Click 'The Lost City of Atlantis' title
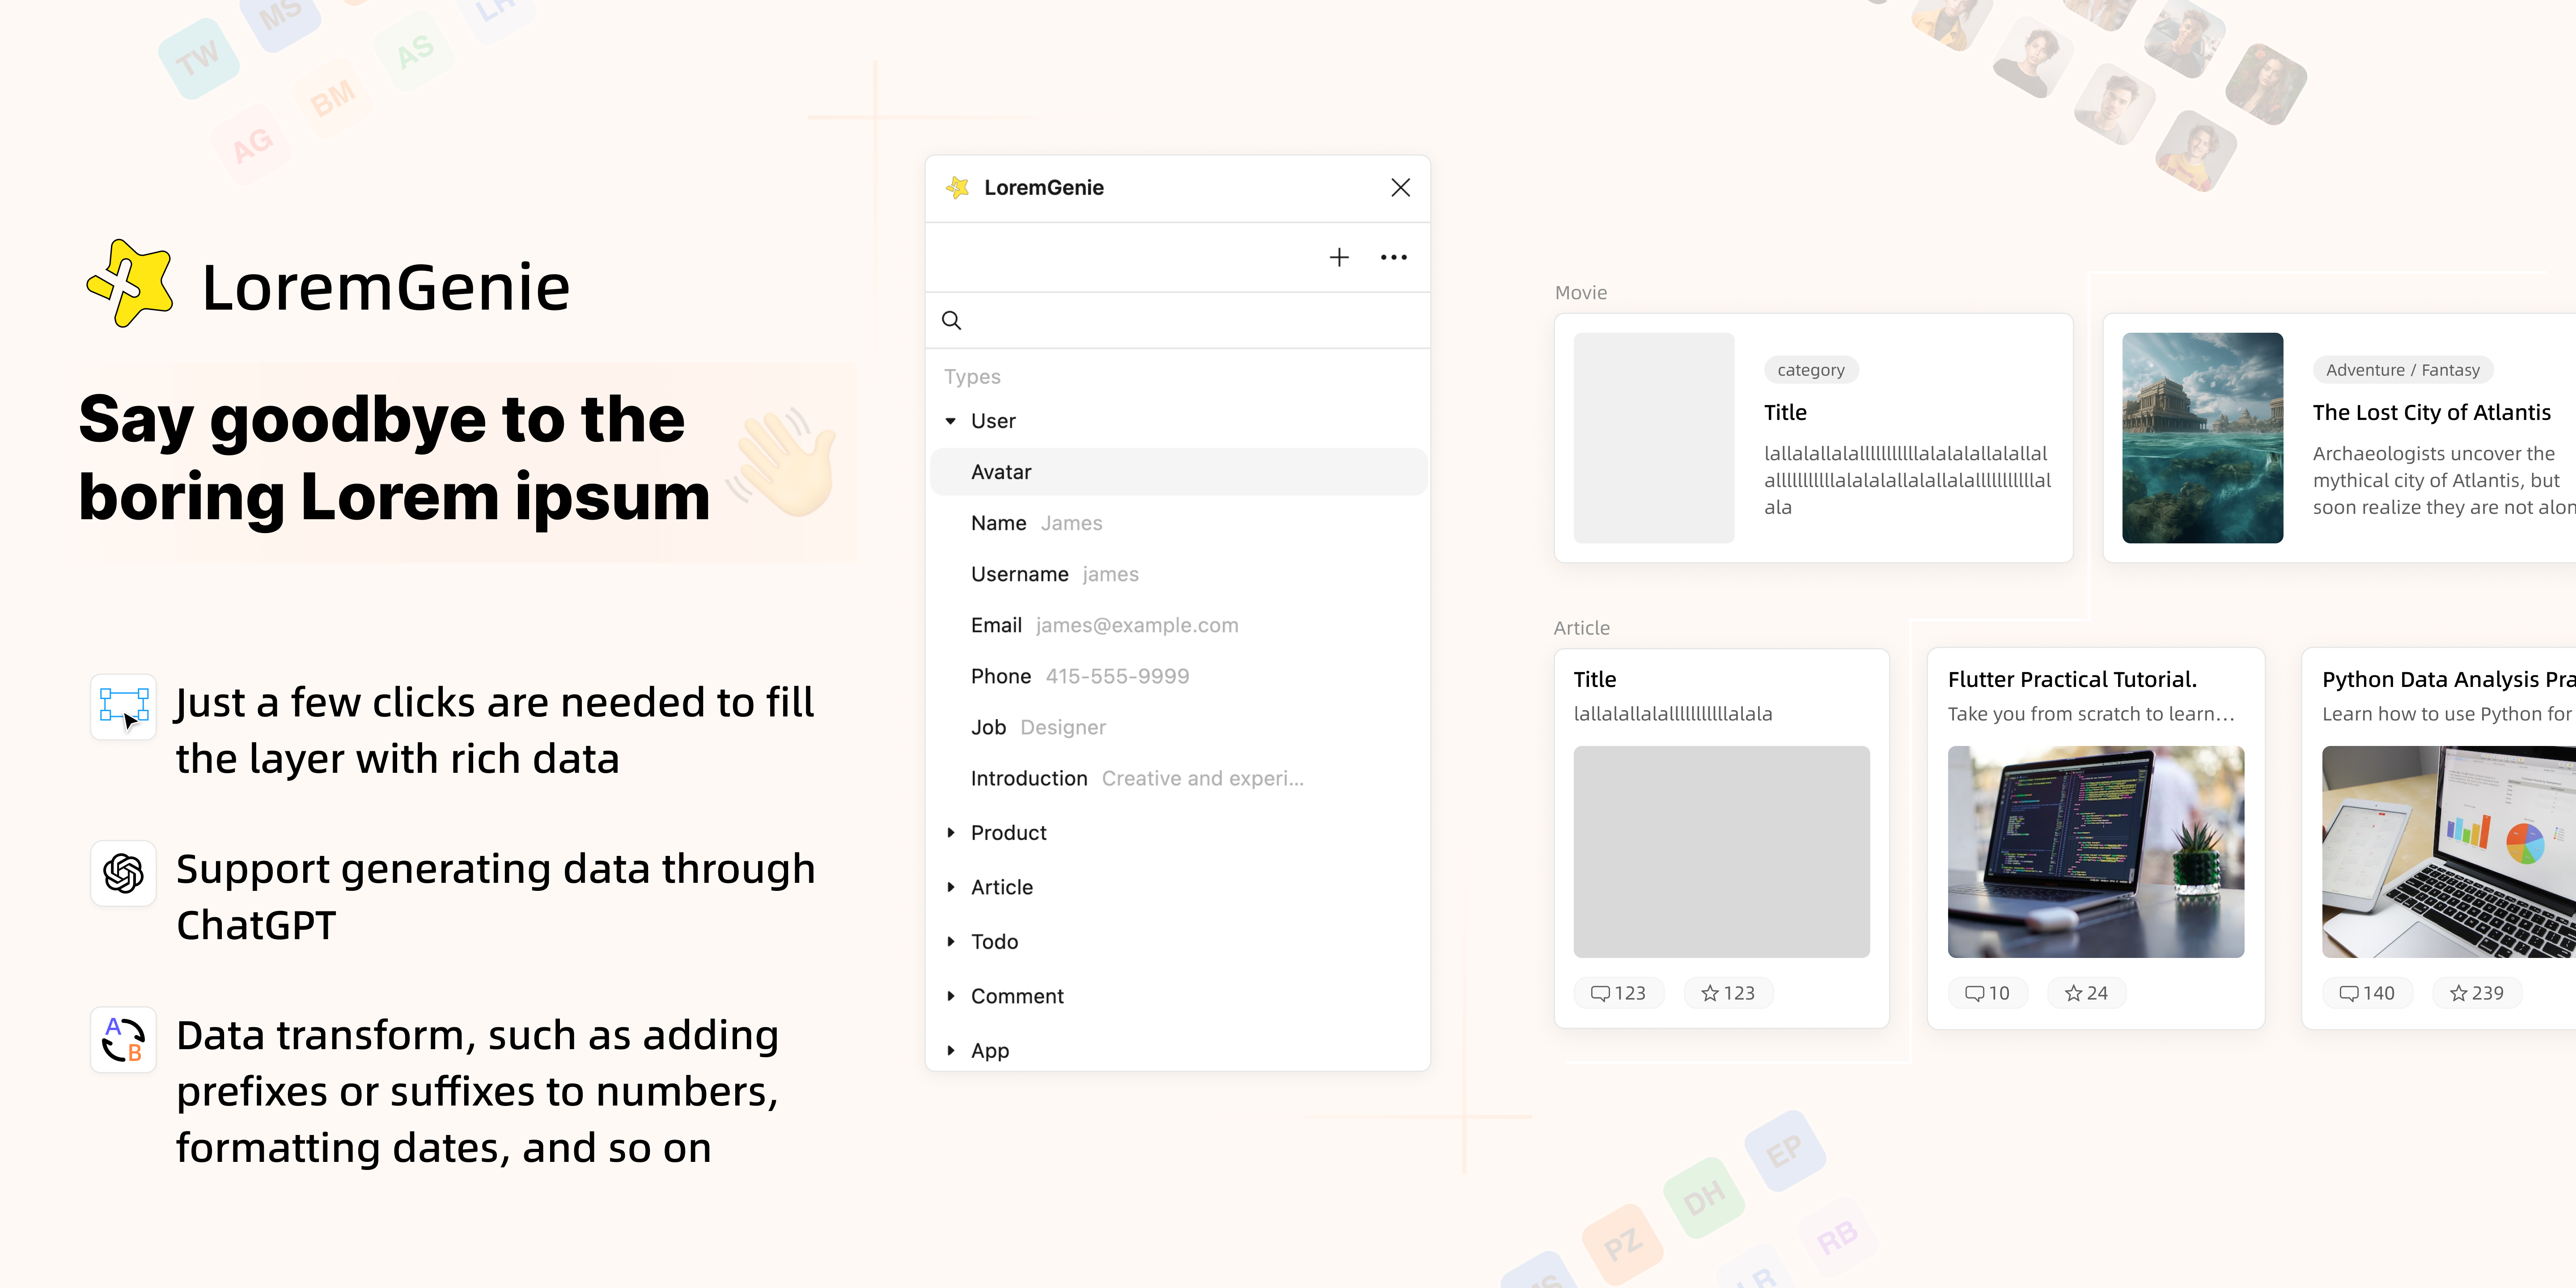 pos(2431,412)
